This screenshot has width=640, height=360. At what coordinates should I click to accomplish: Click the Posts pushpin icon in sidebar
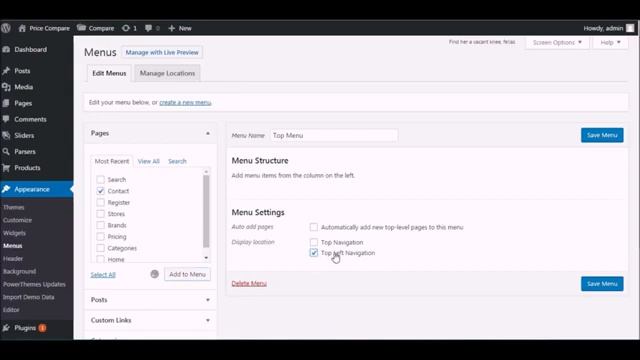(6, 71)
